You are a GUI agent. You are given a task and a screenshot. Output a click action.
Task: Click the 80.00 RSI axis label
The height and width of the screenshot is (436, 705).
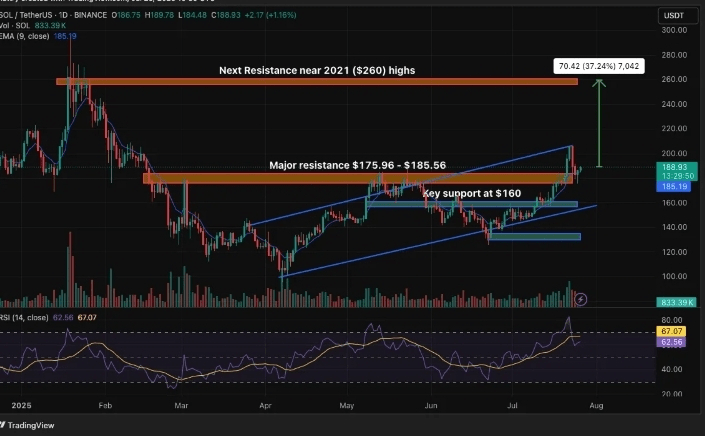[672, 320]
